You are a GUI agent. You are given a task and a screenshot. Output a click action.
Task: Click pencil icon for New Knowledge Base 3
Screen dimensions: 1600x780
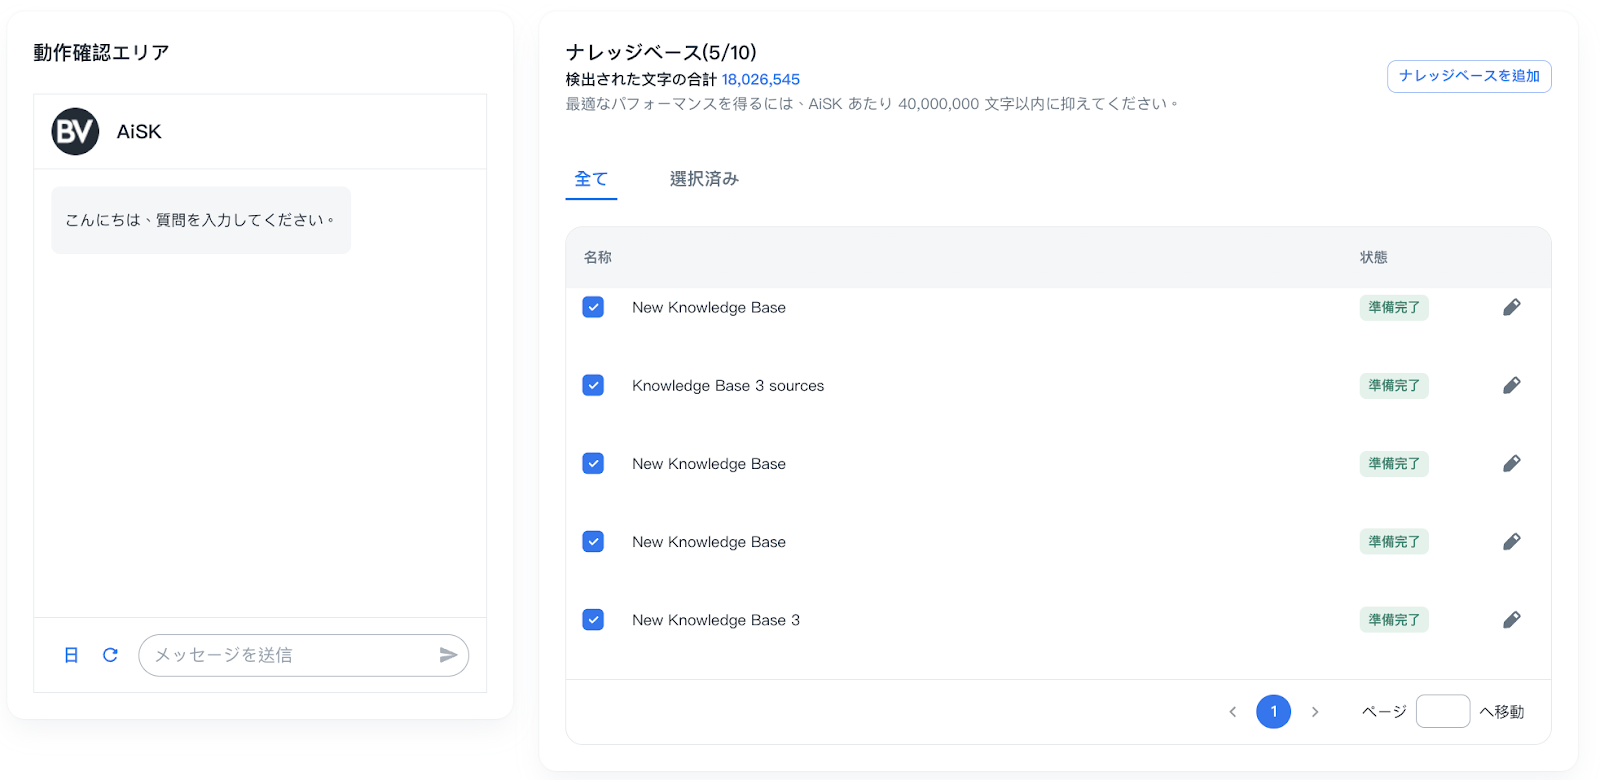coord(1511,620)
